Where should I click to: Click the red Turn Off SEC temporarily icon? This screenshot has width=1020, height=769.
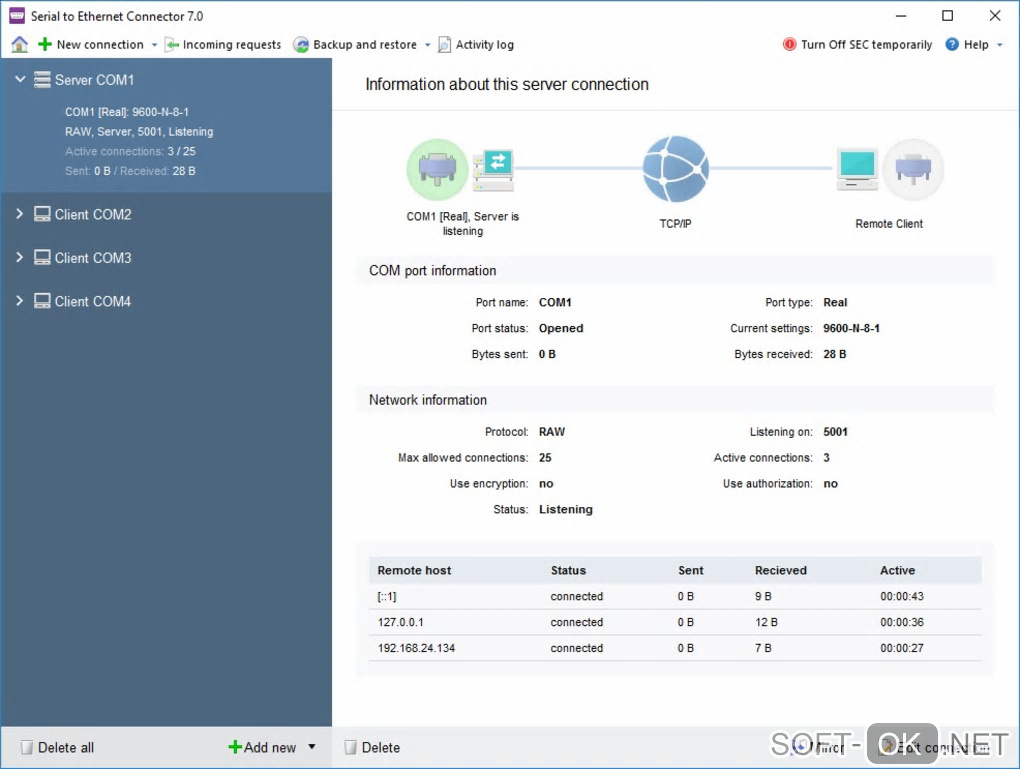789,44
